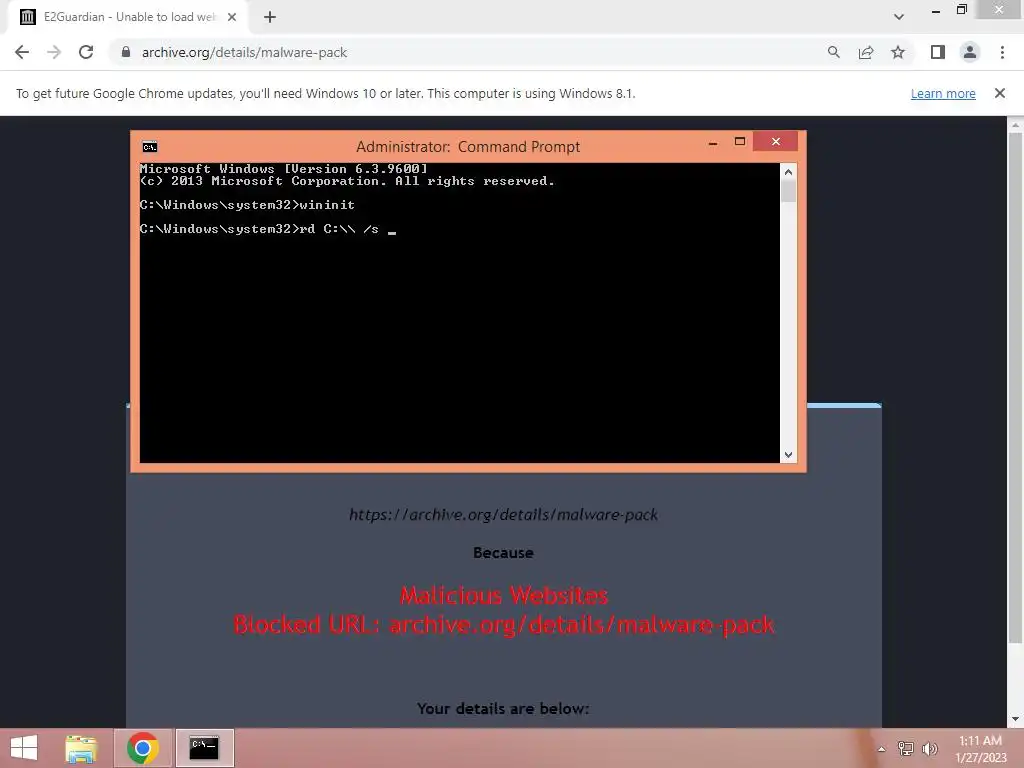Click Command Prompt scrollbar thumb
Image resolution: width=1024 pixels, height=768 pixels.
pyautogui.click(x=788, y=191)
